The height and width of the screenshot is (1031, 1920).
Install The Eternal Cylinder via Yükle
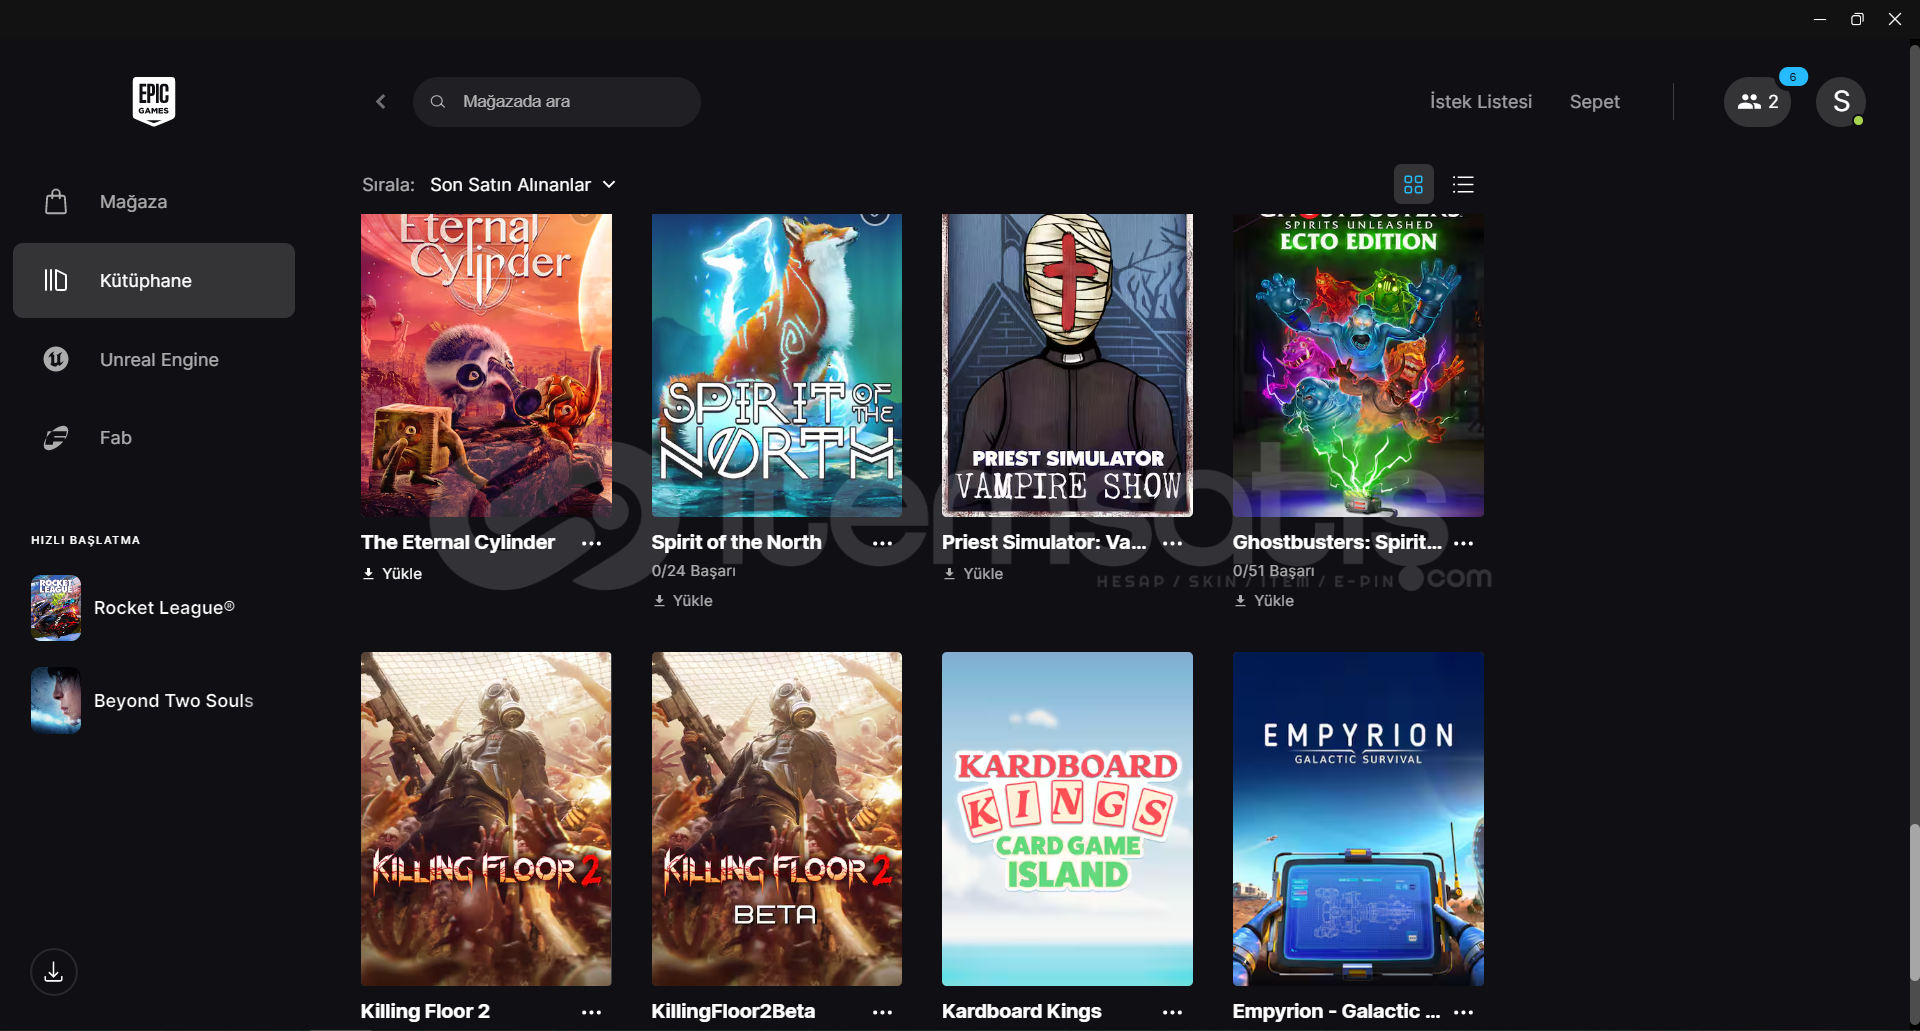(392, 574)
